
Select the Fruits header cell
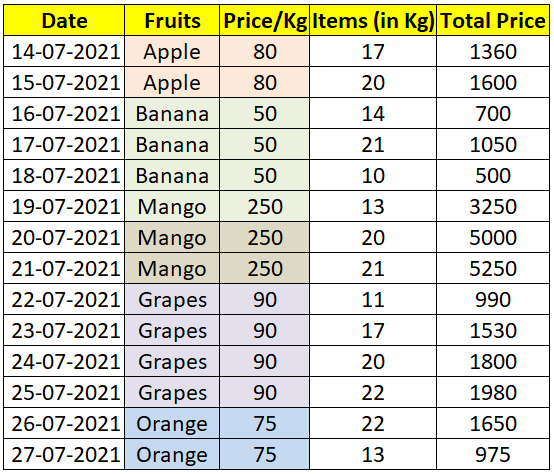point(172,20)
